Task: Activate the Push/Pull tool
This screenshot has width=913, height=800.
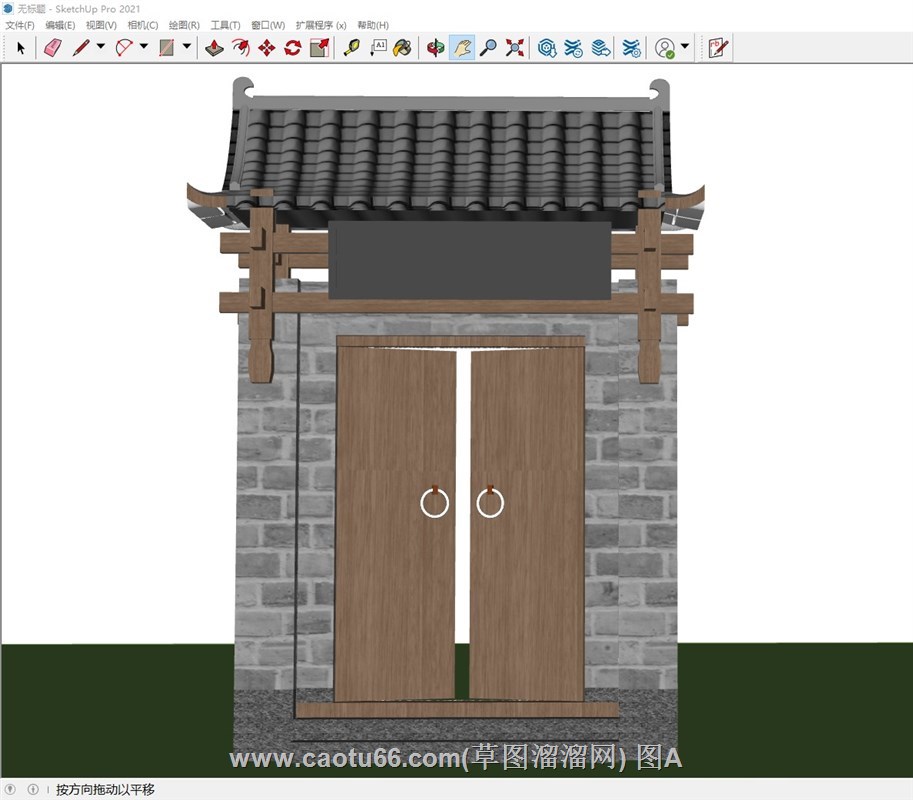Action: coord(214,47)
